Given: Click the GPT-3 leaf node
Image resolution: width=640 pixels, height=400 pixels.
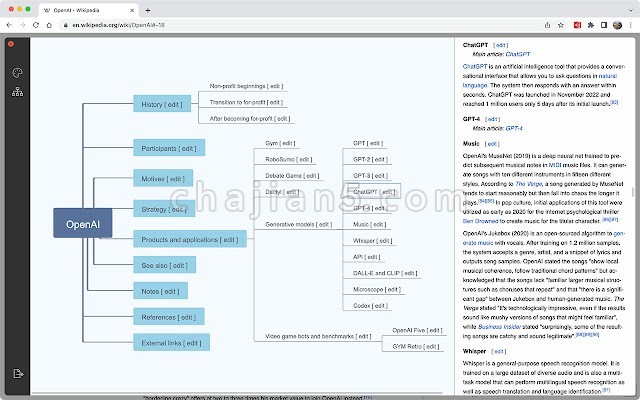Looking at the screenshot, I should tap(370, 176).
